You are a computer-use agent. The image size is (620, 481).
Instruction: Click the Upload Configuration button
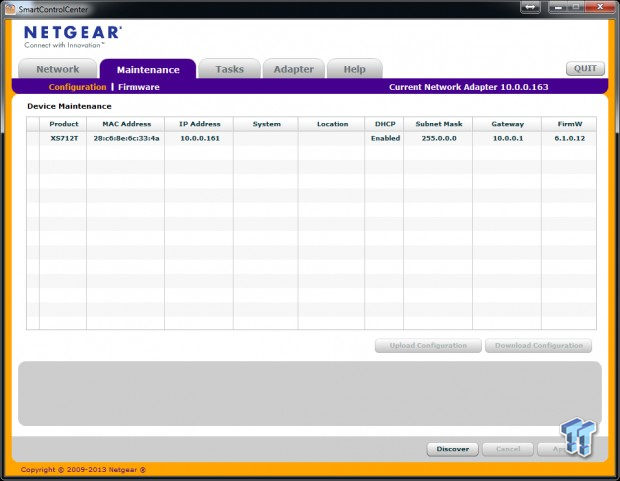[428, 345]
